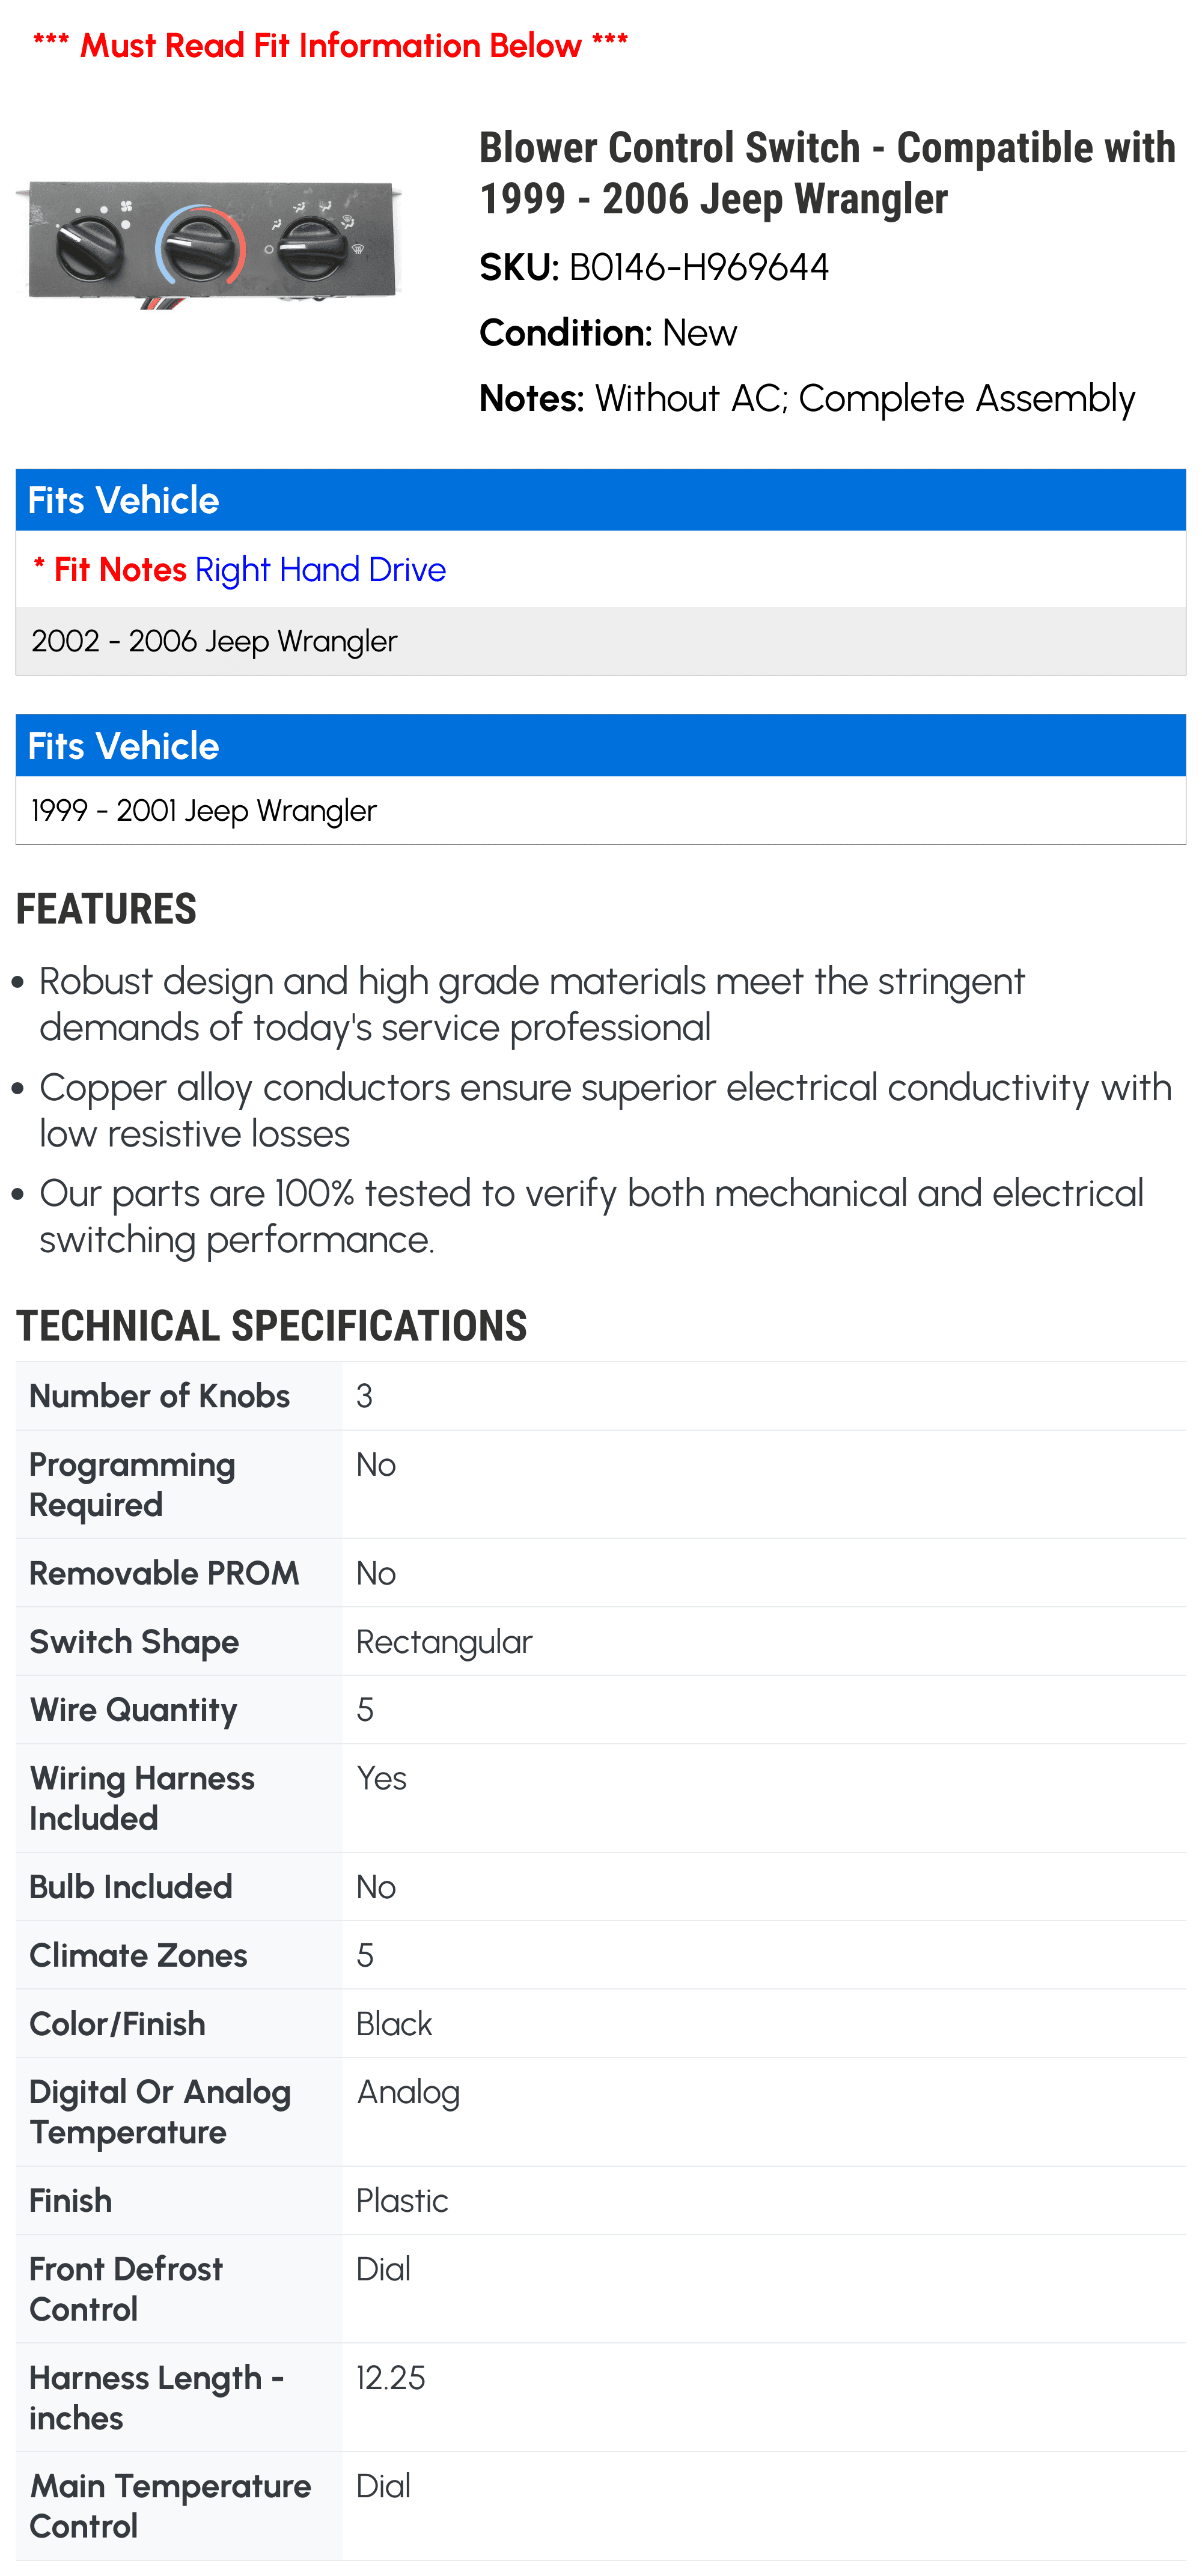Select the product title heading text
Image resolution: width=1202 pixels, height=2576 pixels.
827,173
